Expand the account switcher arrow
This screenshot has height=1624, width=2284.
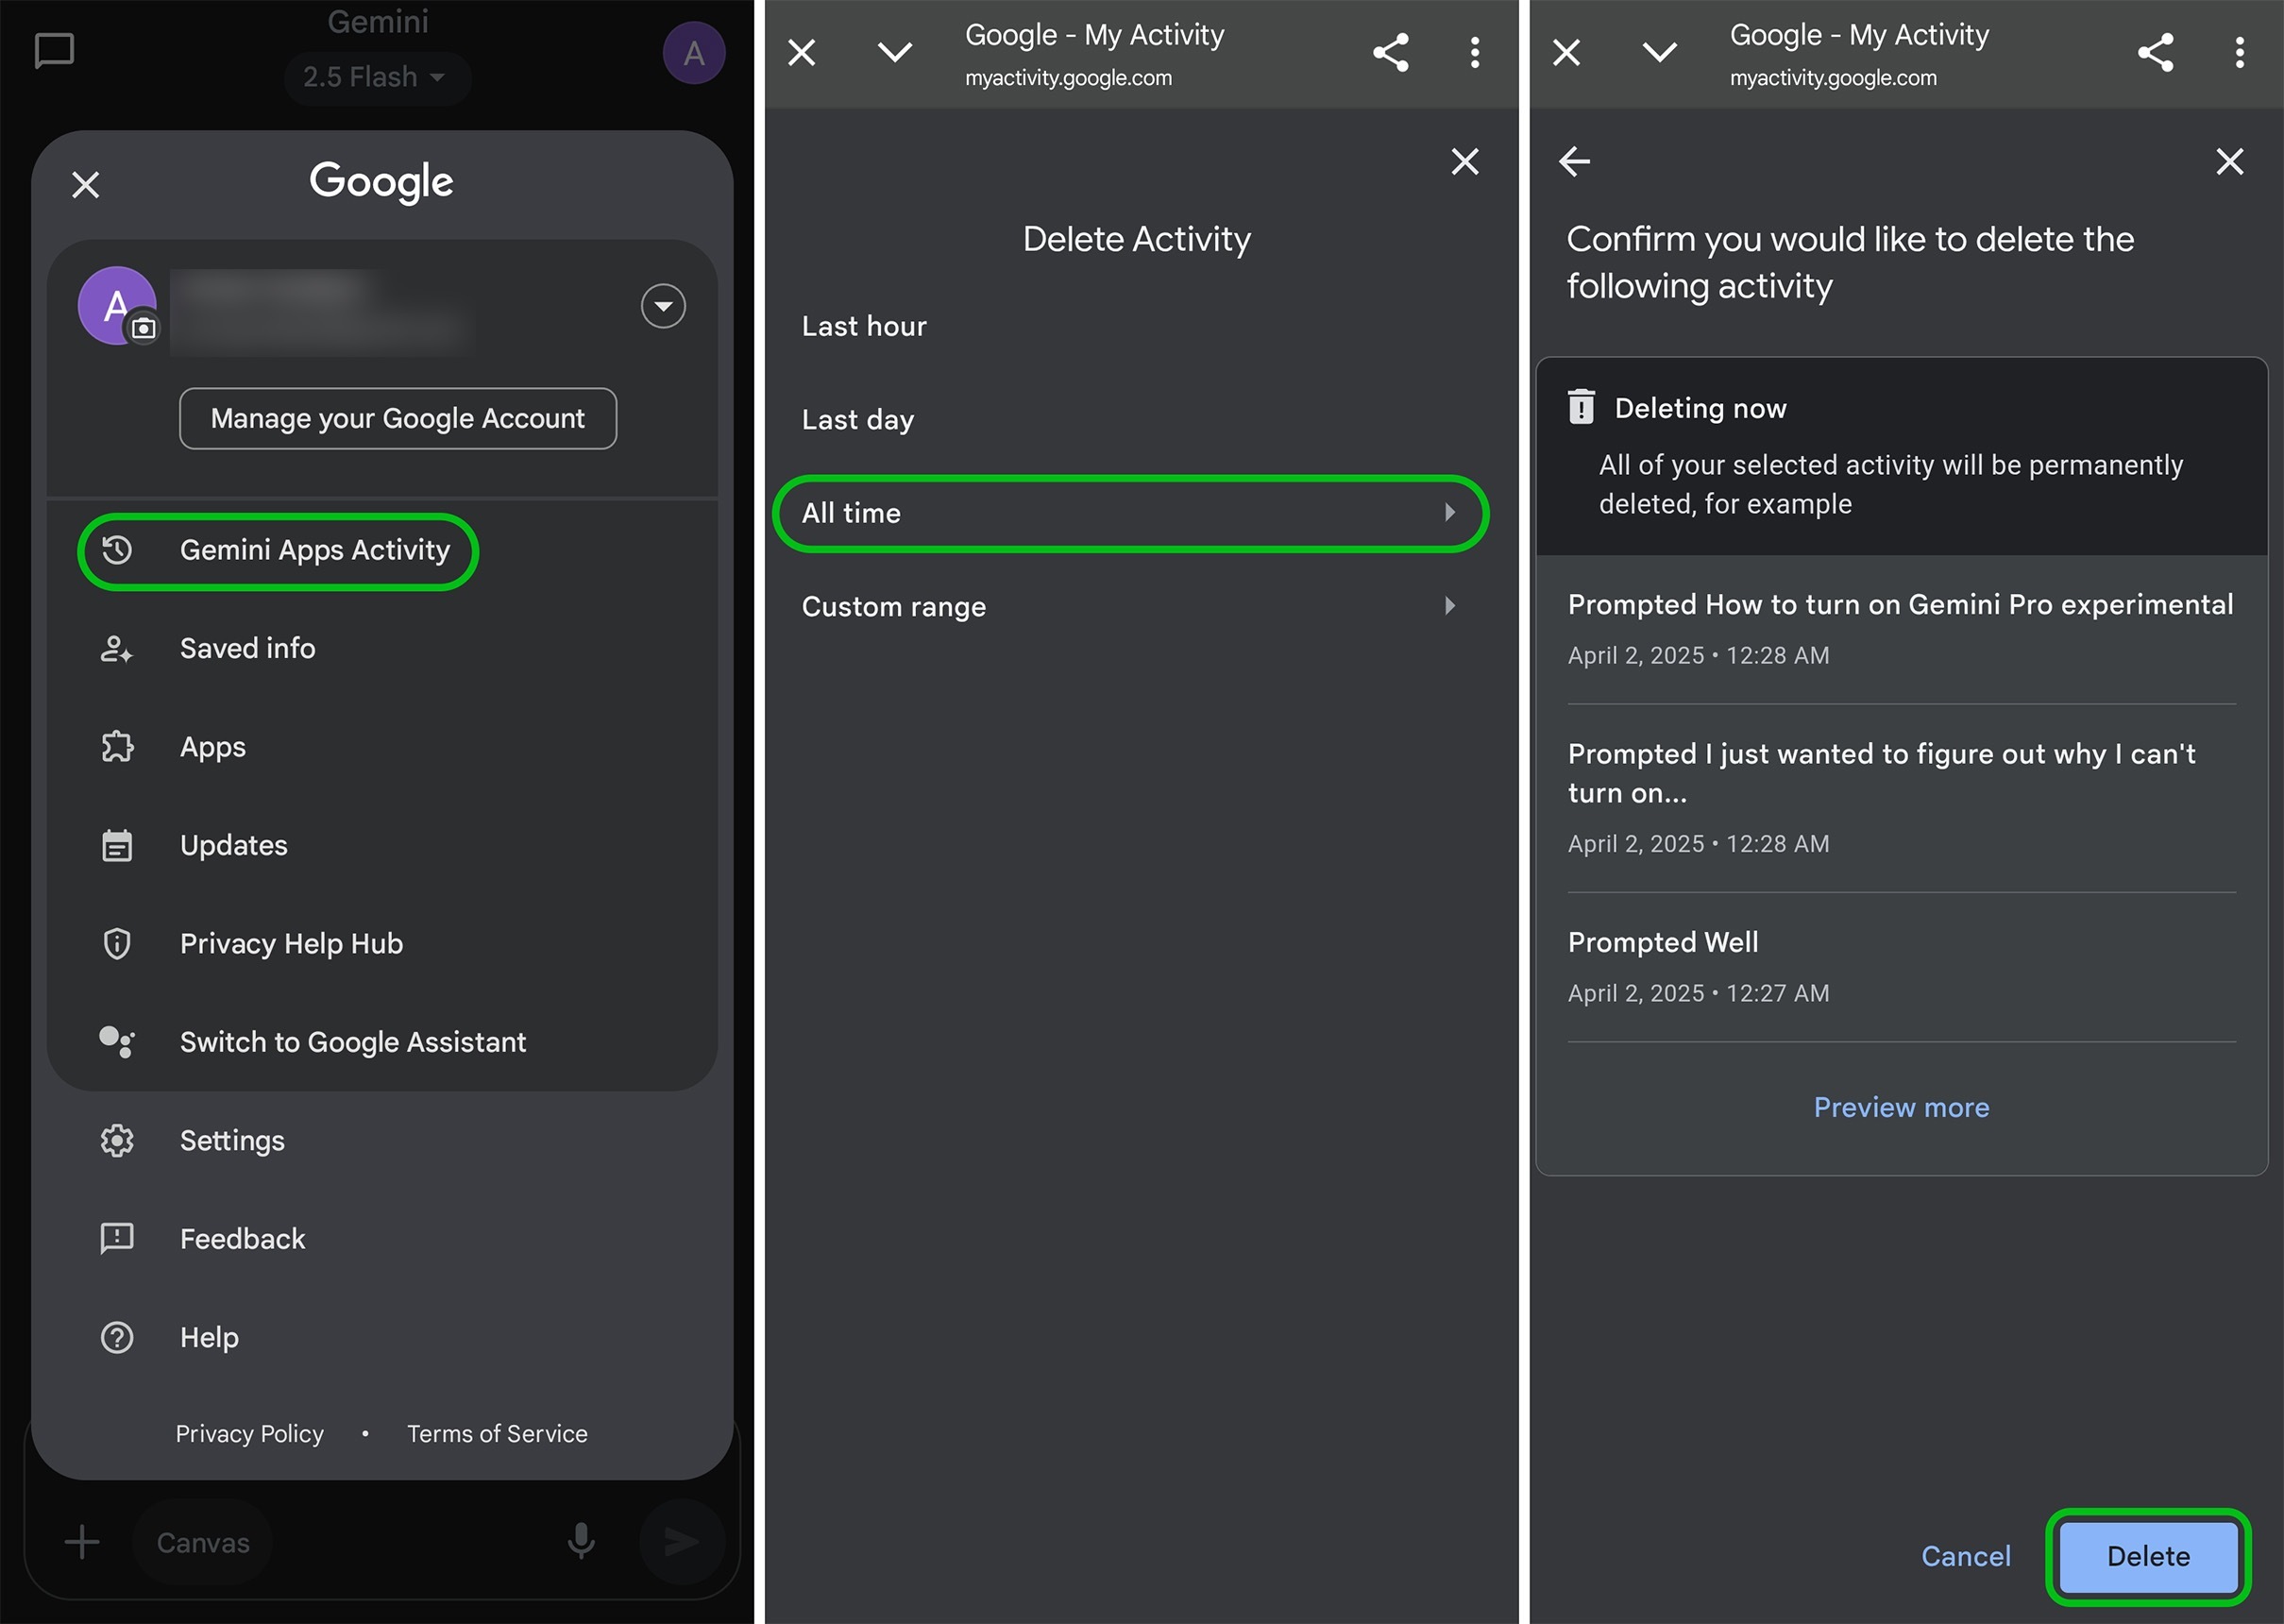tap(663, 306)
